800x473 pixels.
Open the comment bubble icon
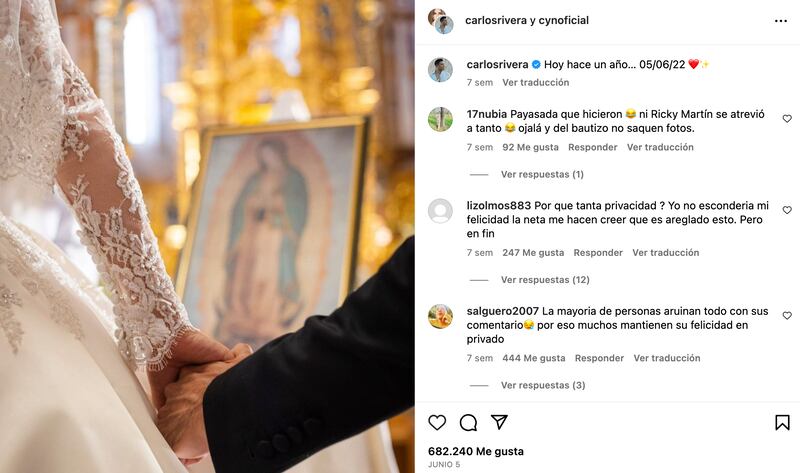click(468, 422)
